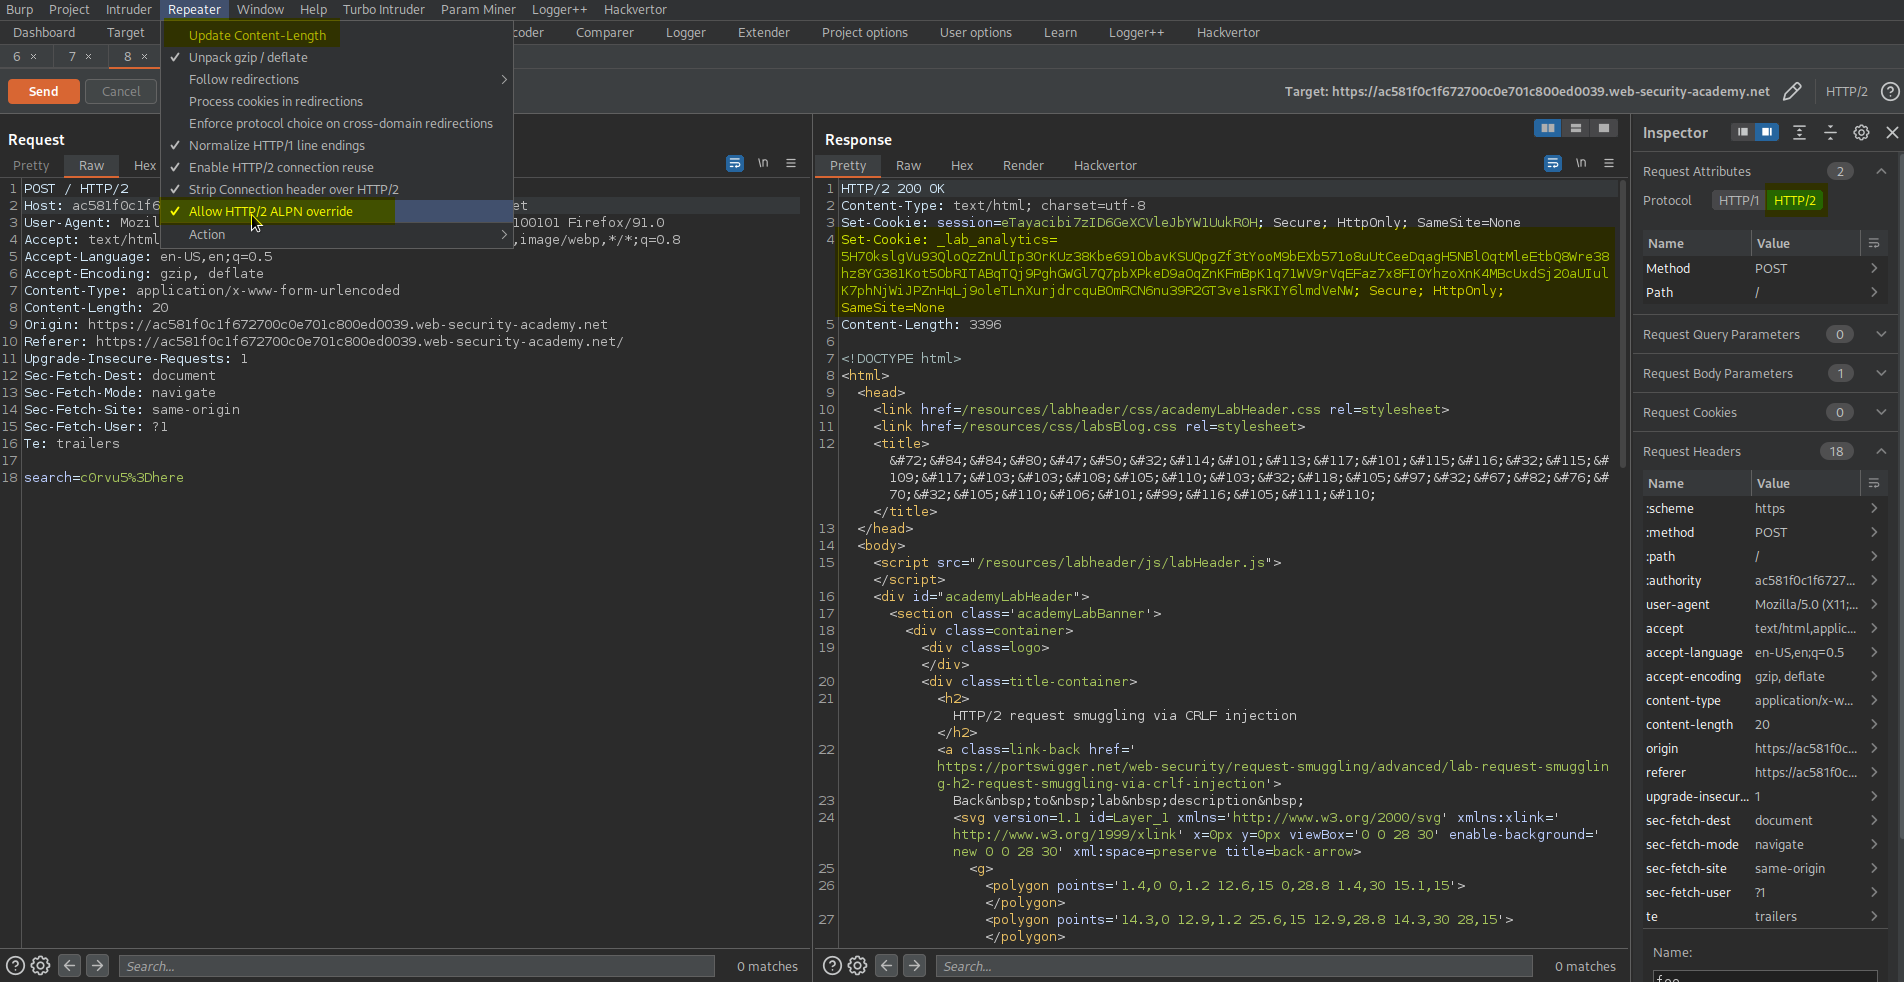Open the Window menu
Image resolution: width=1904 pixels, height=982 pixels.
coord(260,9)
